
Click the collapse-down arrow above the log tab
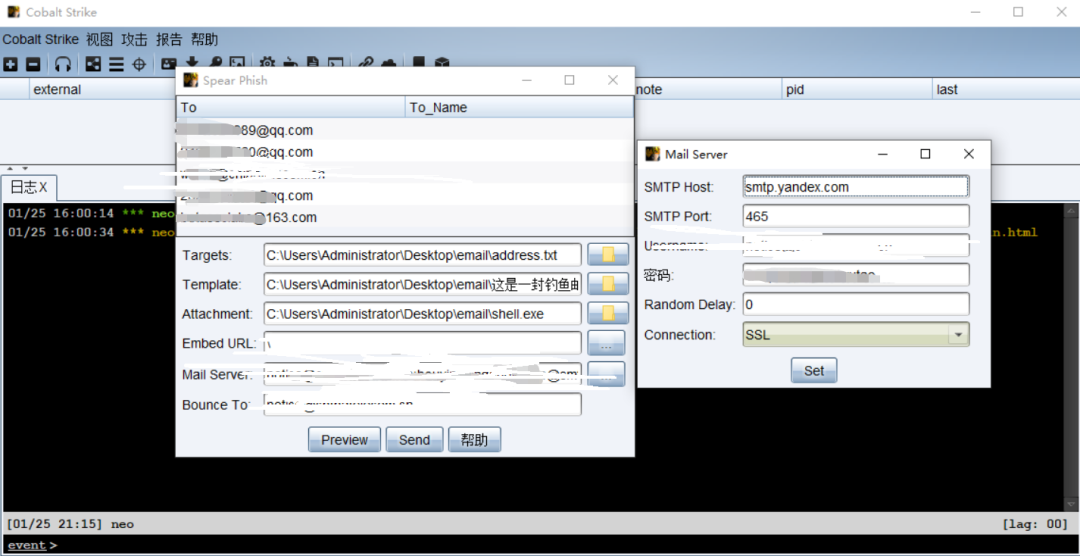click(x=25, y=169)
